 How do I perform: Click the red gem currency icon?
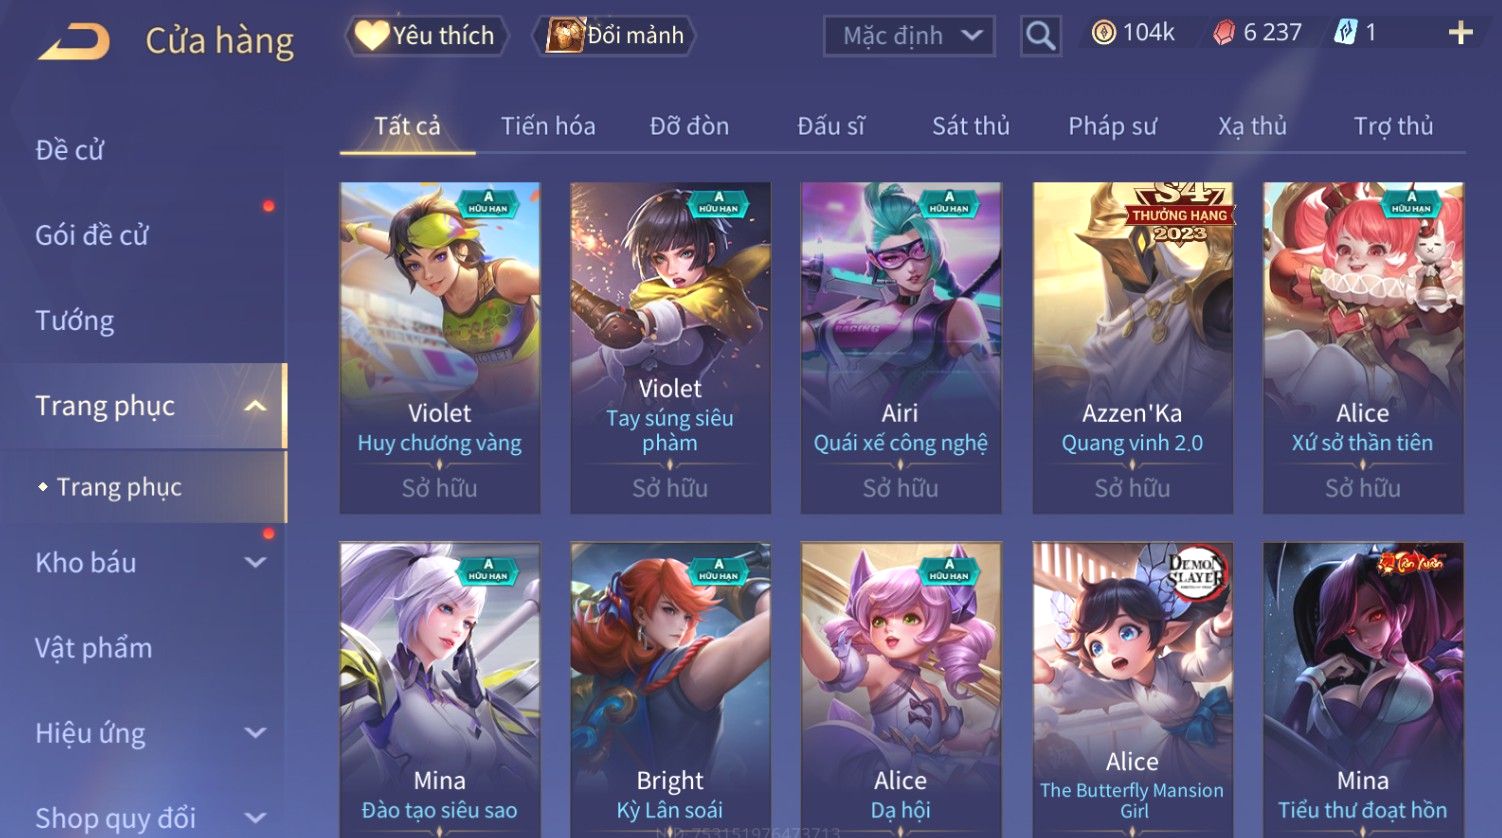[1224, 34]
